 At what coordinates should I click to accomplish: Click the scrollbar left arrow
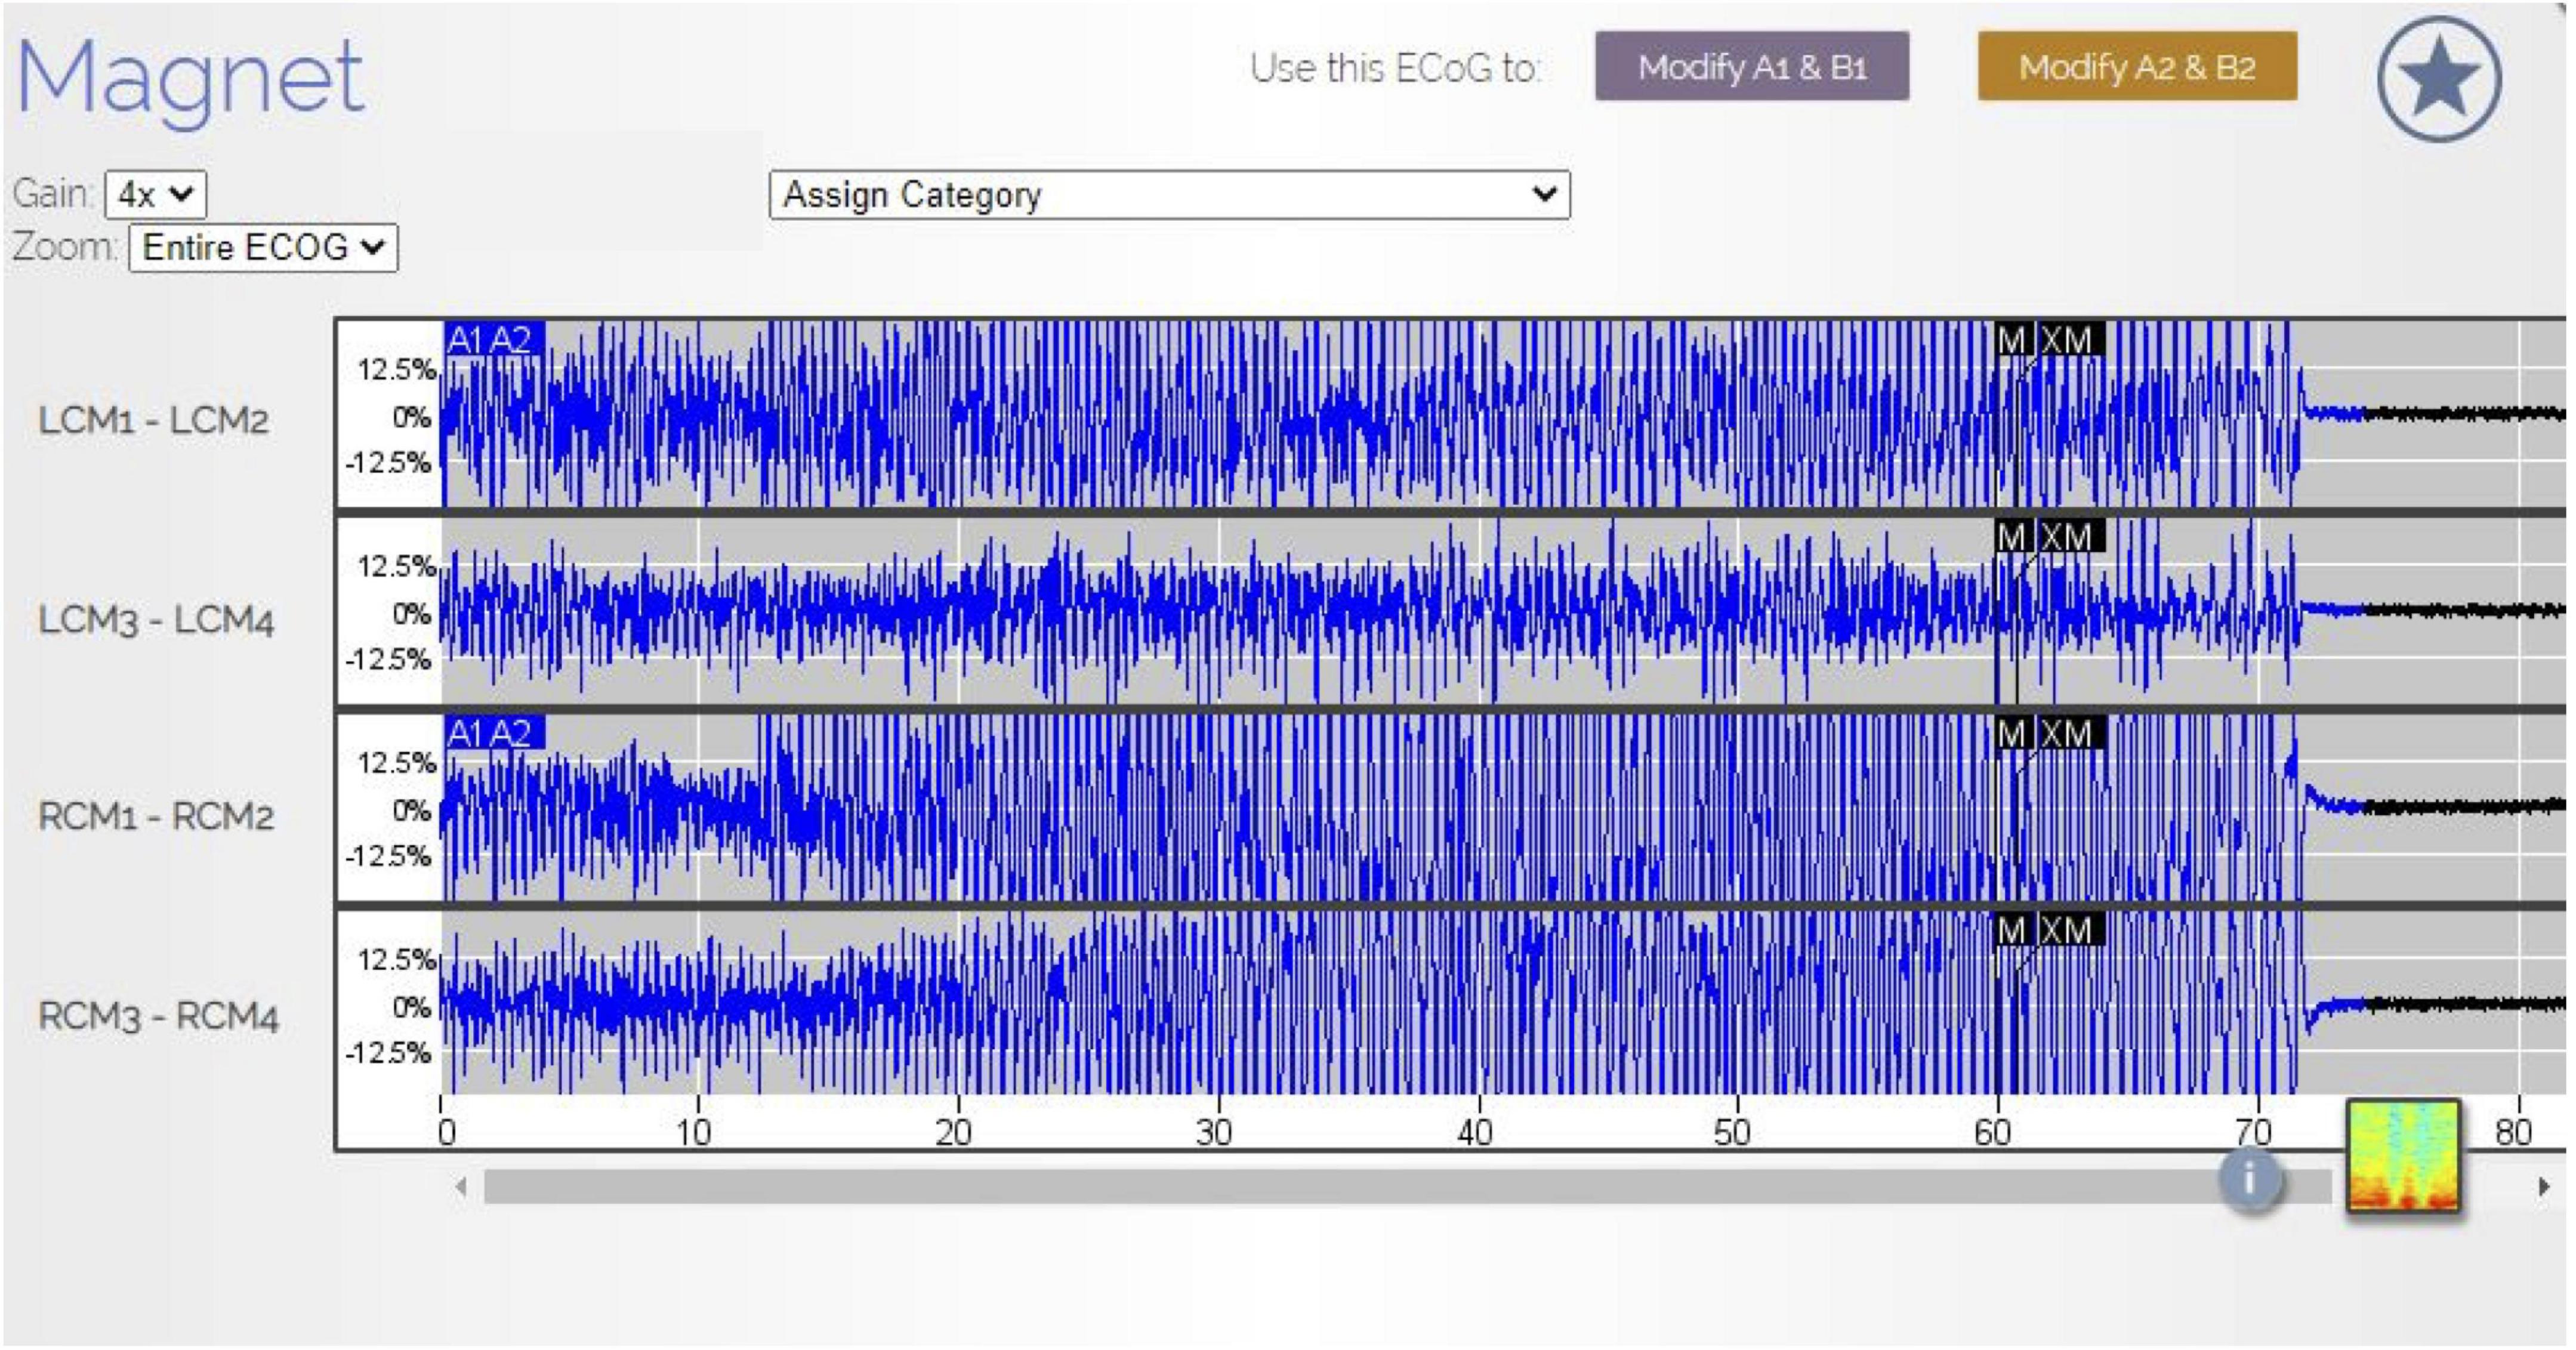(460, 1187)
